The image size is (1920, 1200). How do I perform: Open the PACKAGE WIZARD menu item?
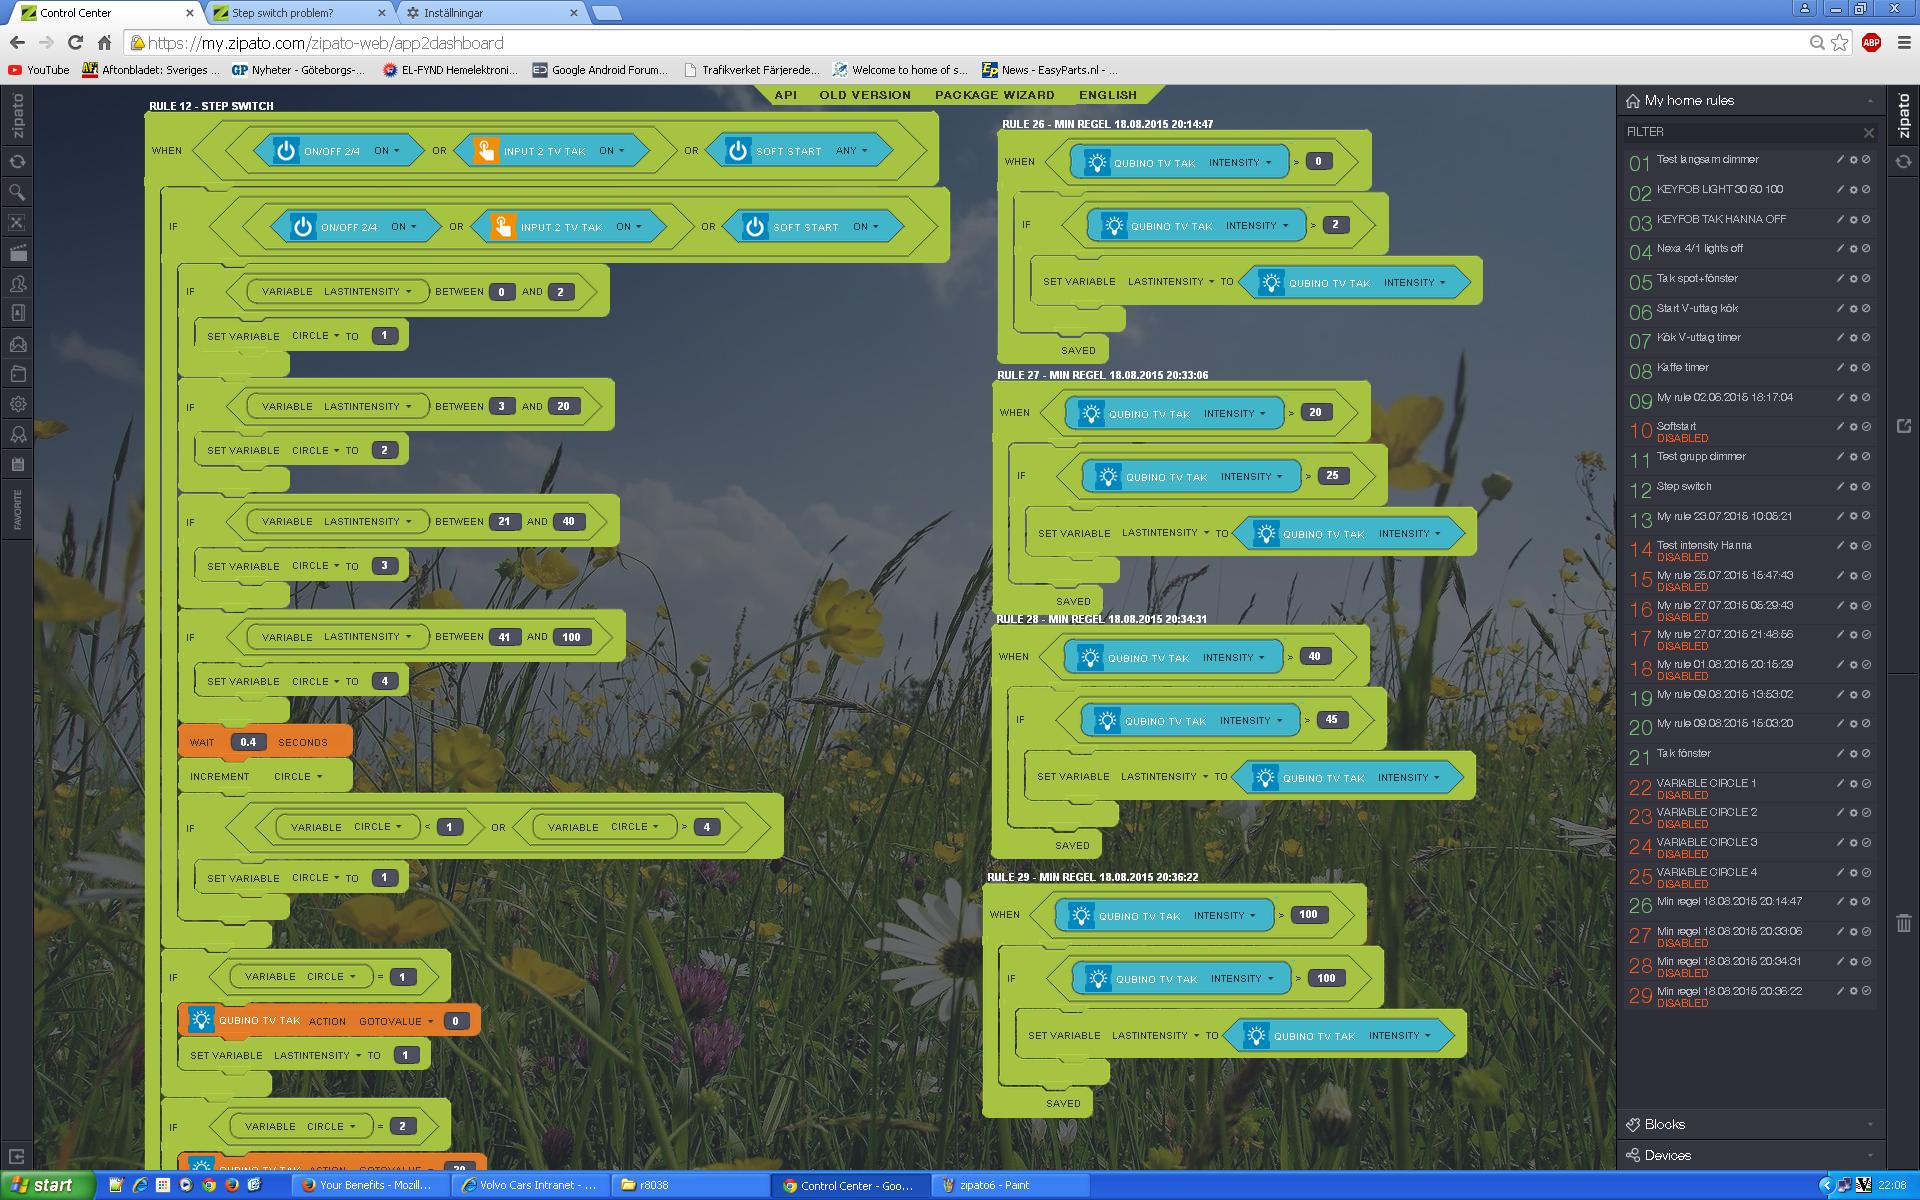994,95
